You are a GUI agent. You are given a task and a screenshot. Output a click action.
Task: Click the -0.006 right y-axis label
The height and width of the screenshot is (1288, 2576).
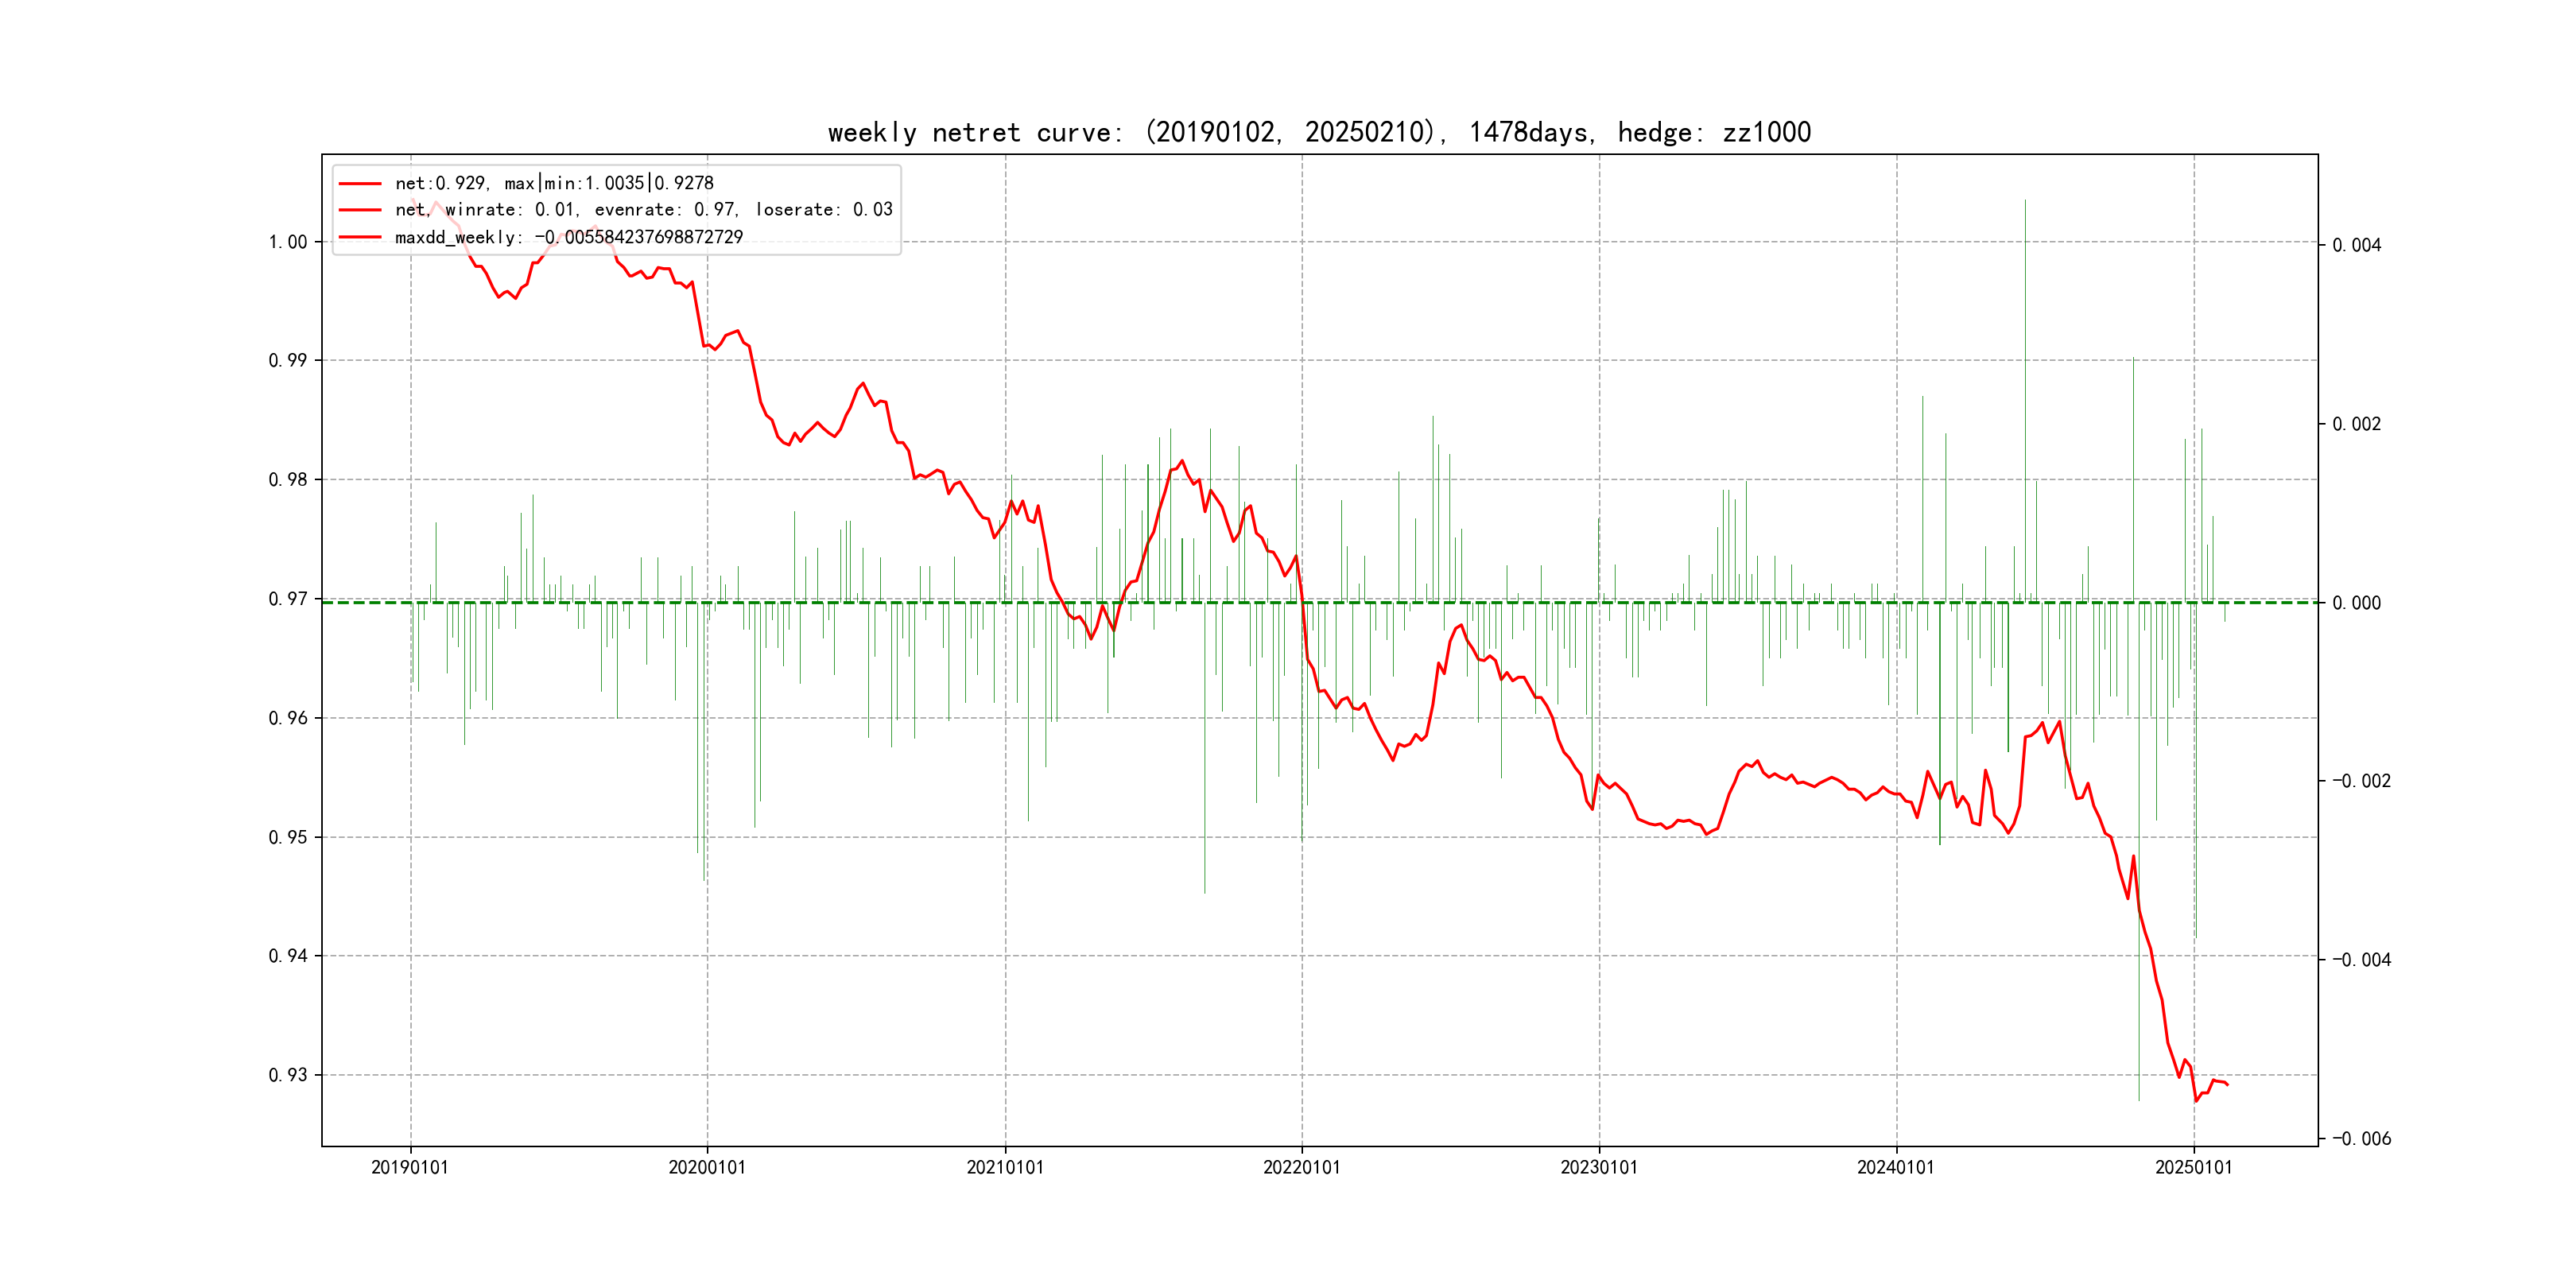pos(2361,1138)
